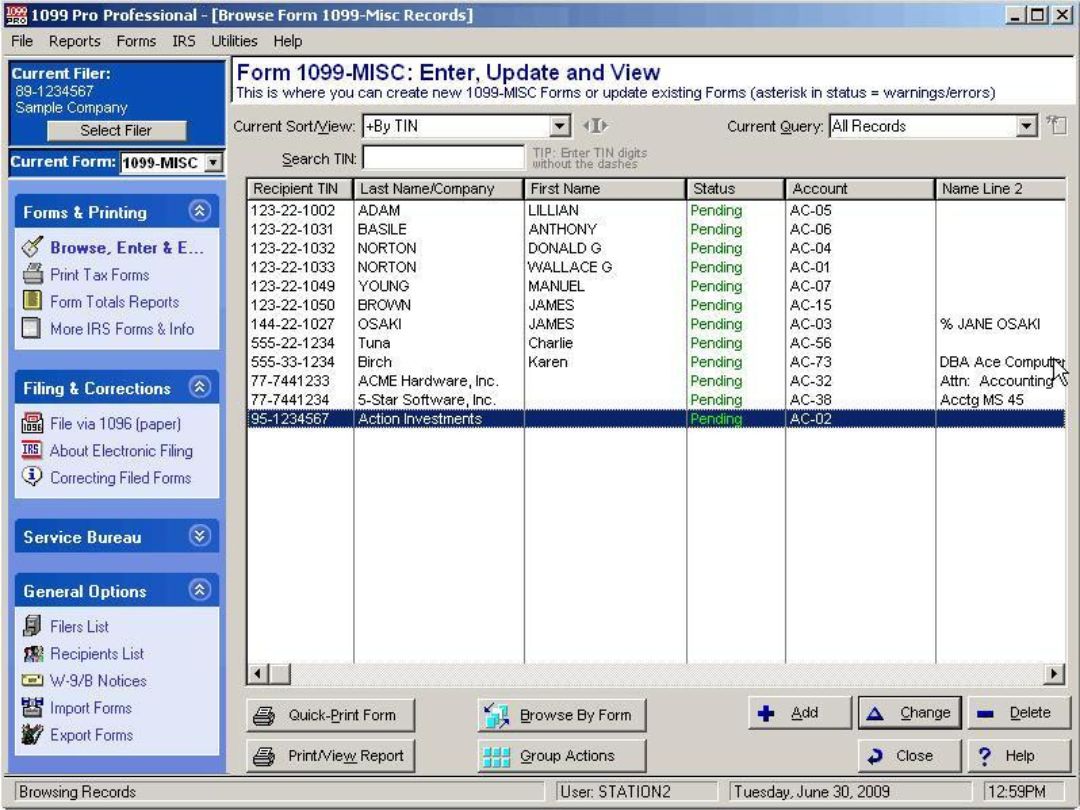Add a new record with Add button

[x=800, y=713]
